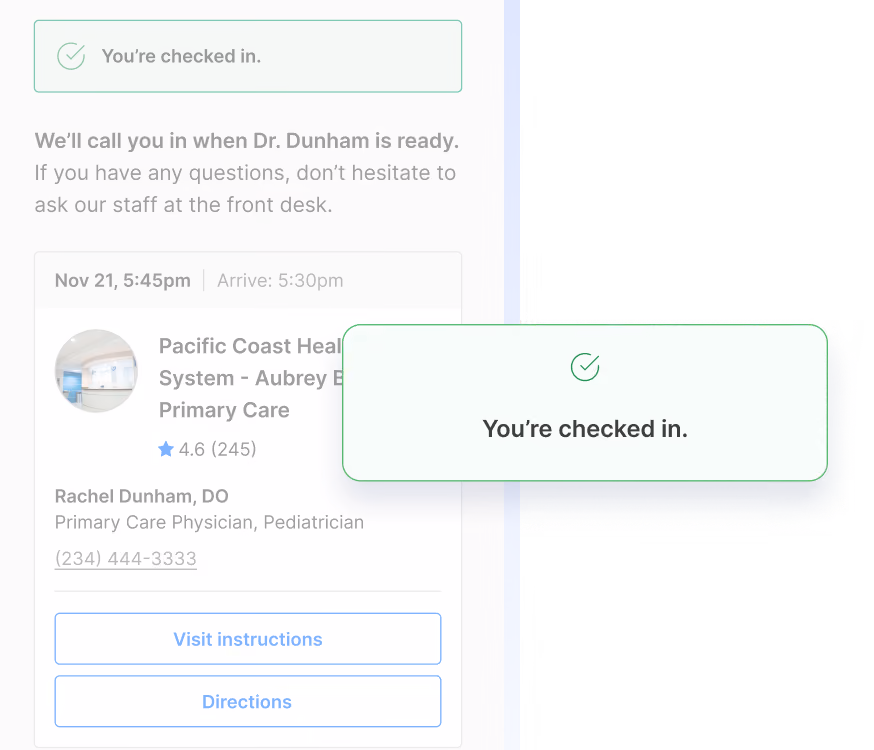Screen dimensions: 874x750
Task: Click the checkmark icon in the top banner
Action: coord(71,56)
